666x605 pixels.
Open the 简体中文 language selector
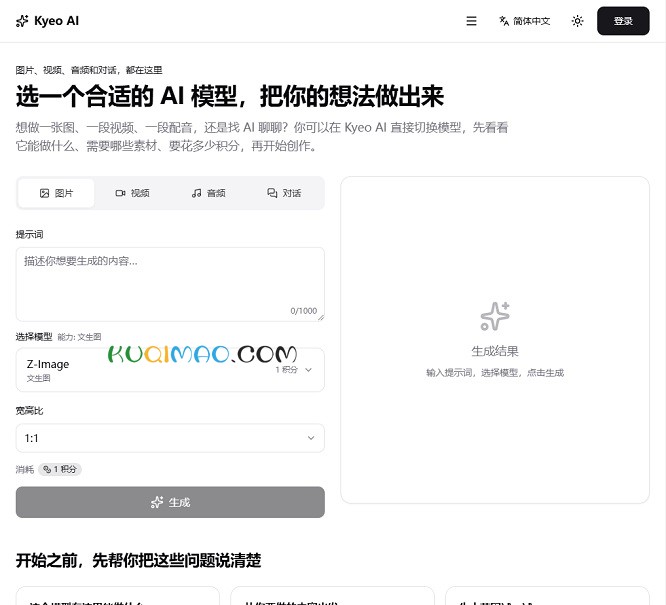[525, 21]
